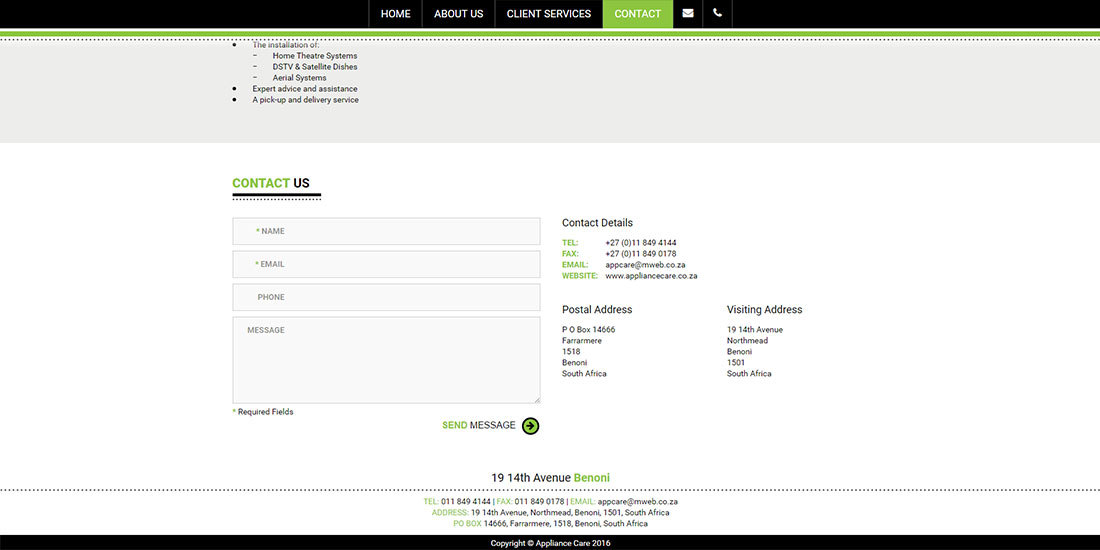The image size is (1100, 550).
Task: Click the 19 14th Avenue Benoni heading
Action: (550, 478)
